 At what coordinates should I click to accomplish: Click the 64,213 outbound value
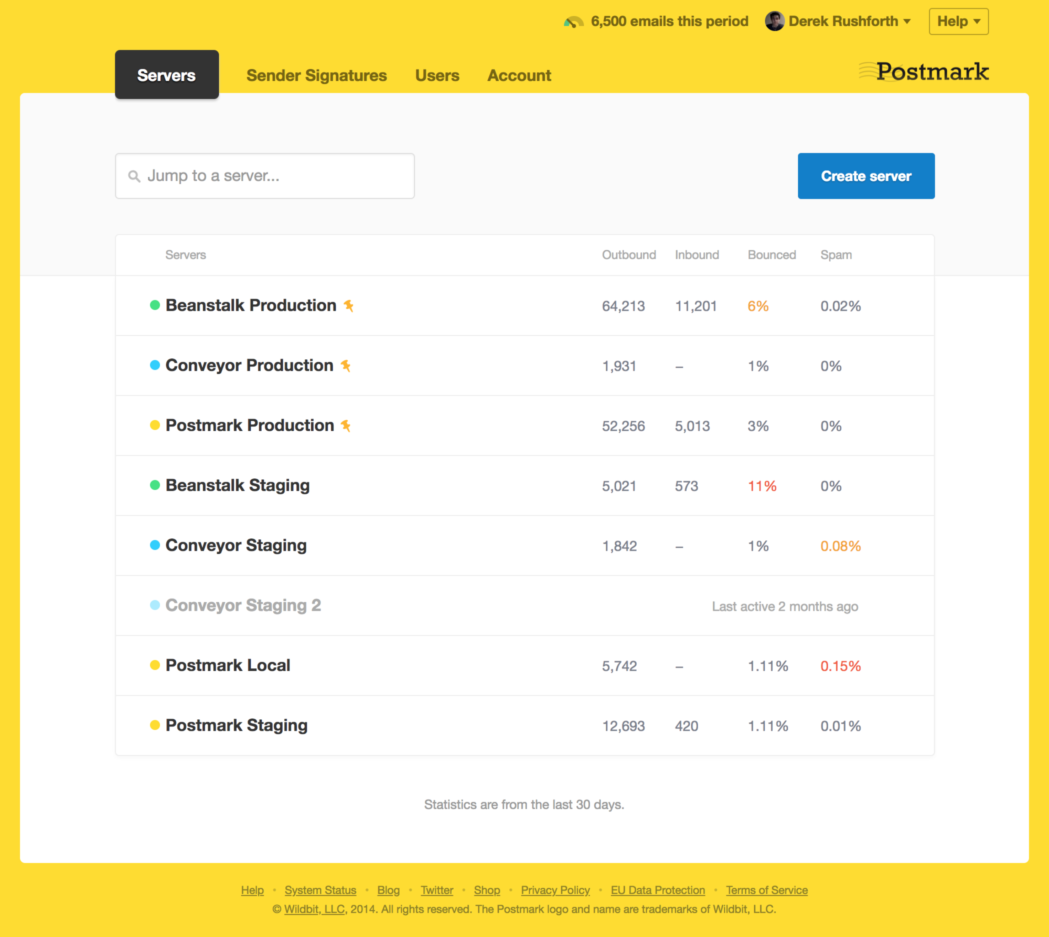pyautogui.click(x=623, y=306)
